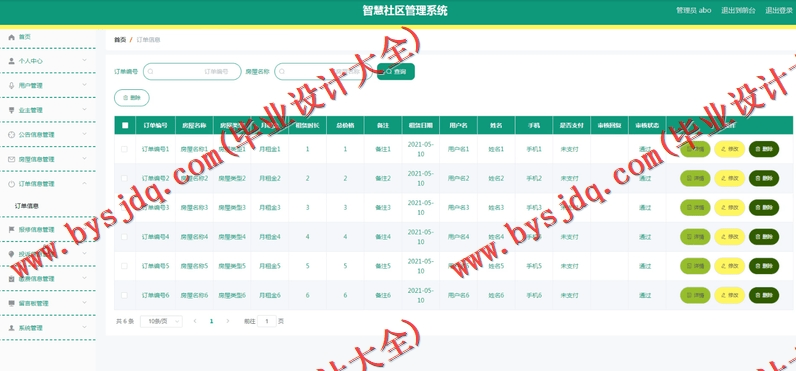Tick the checkbox for row 订单编号4
This screenshot has height=371, width=796.
point(124,237)
